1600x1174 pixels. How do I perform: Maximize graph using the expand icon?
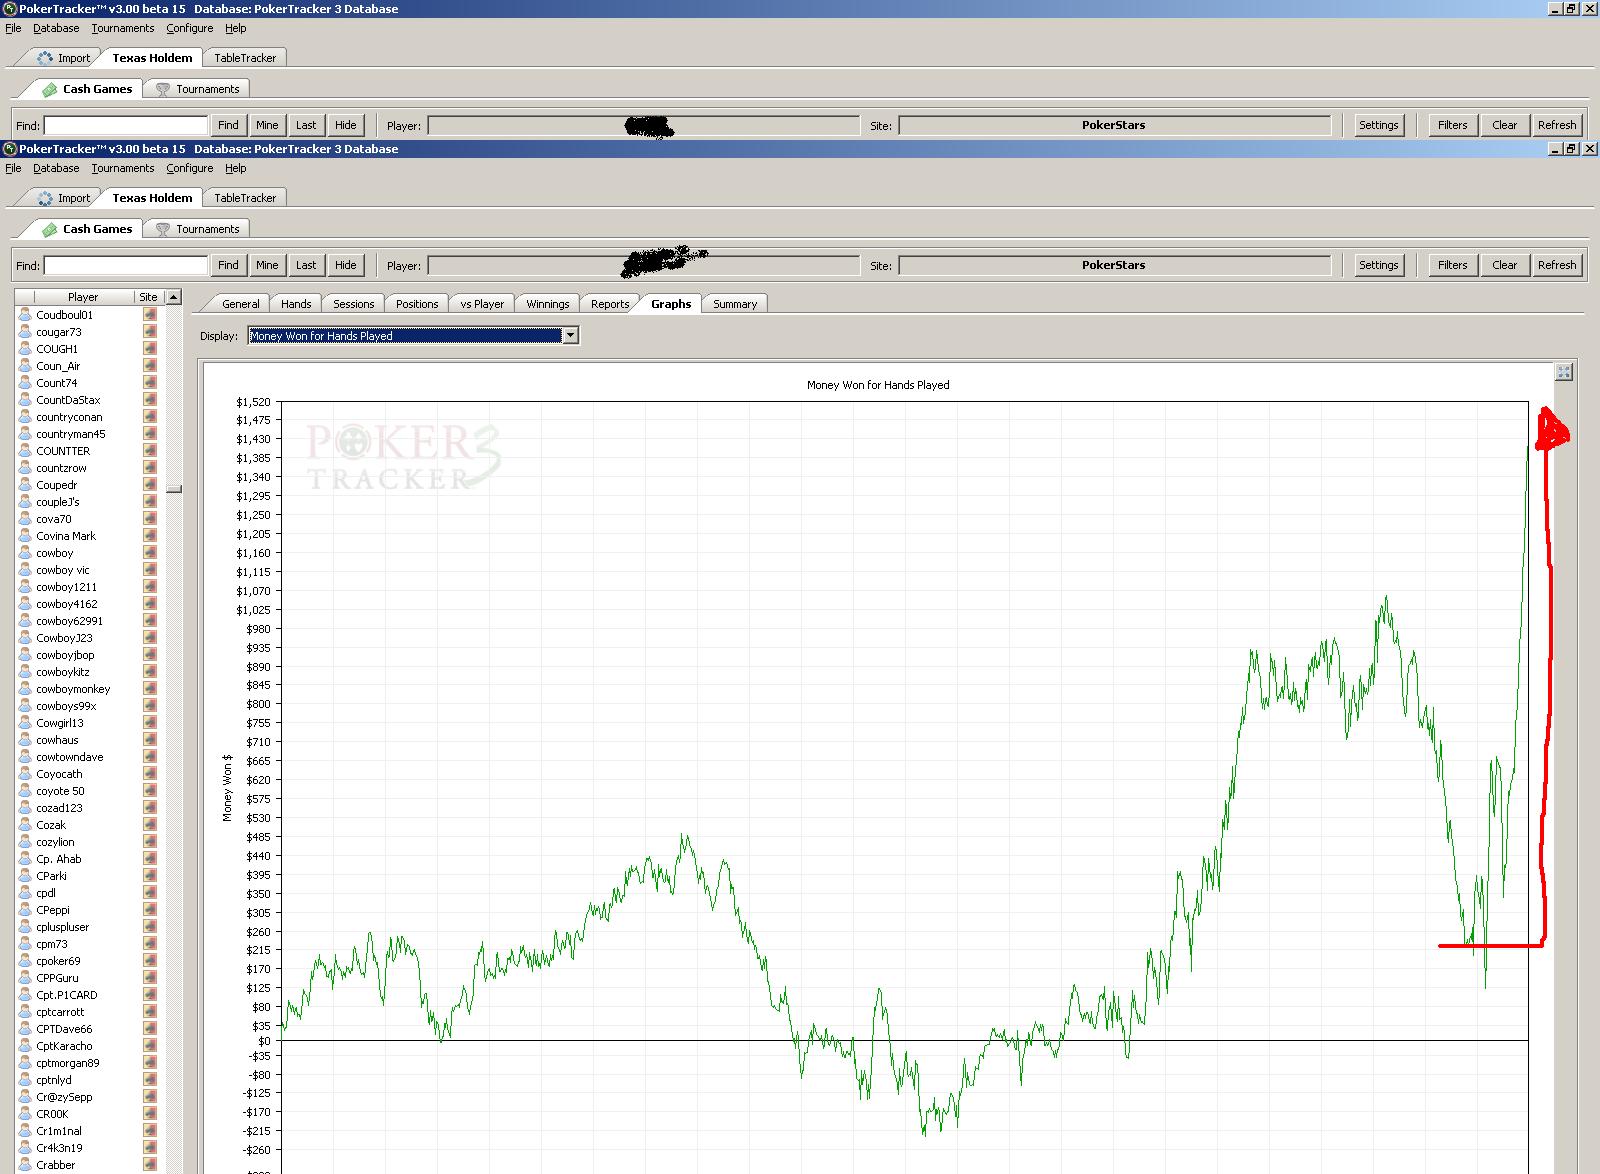click(1564, 372)
